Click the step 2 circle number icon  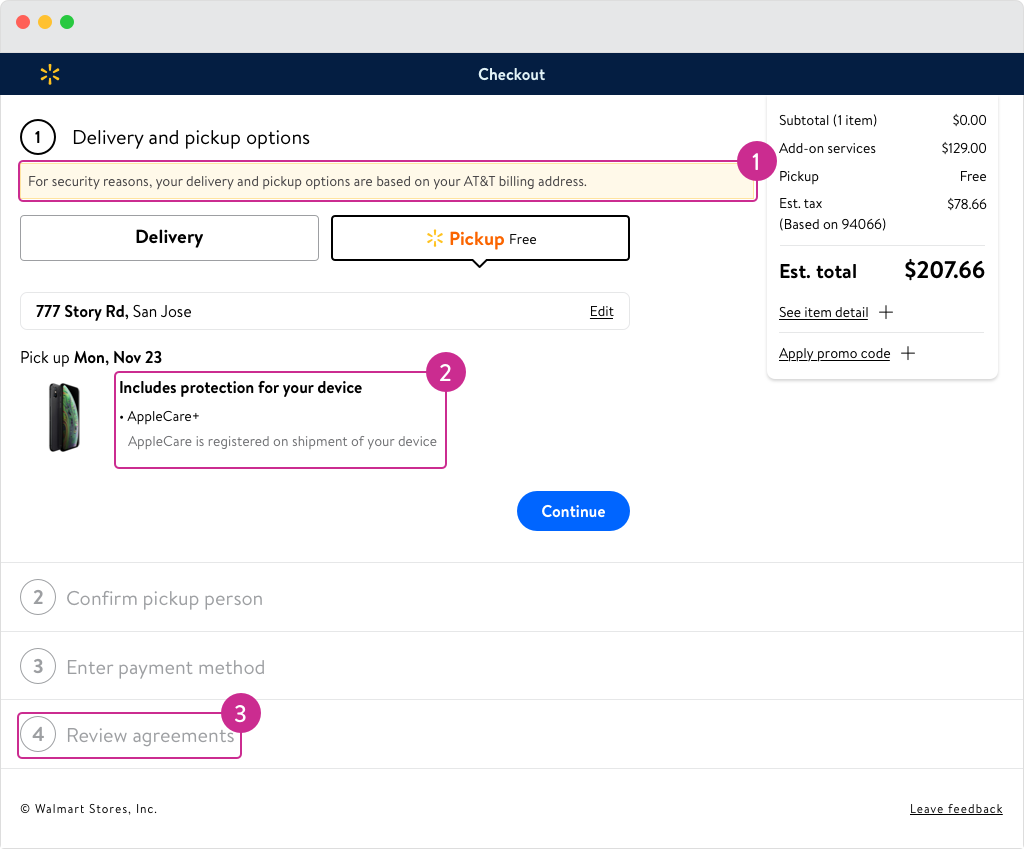pos(38,598)
